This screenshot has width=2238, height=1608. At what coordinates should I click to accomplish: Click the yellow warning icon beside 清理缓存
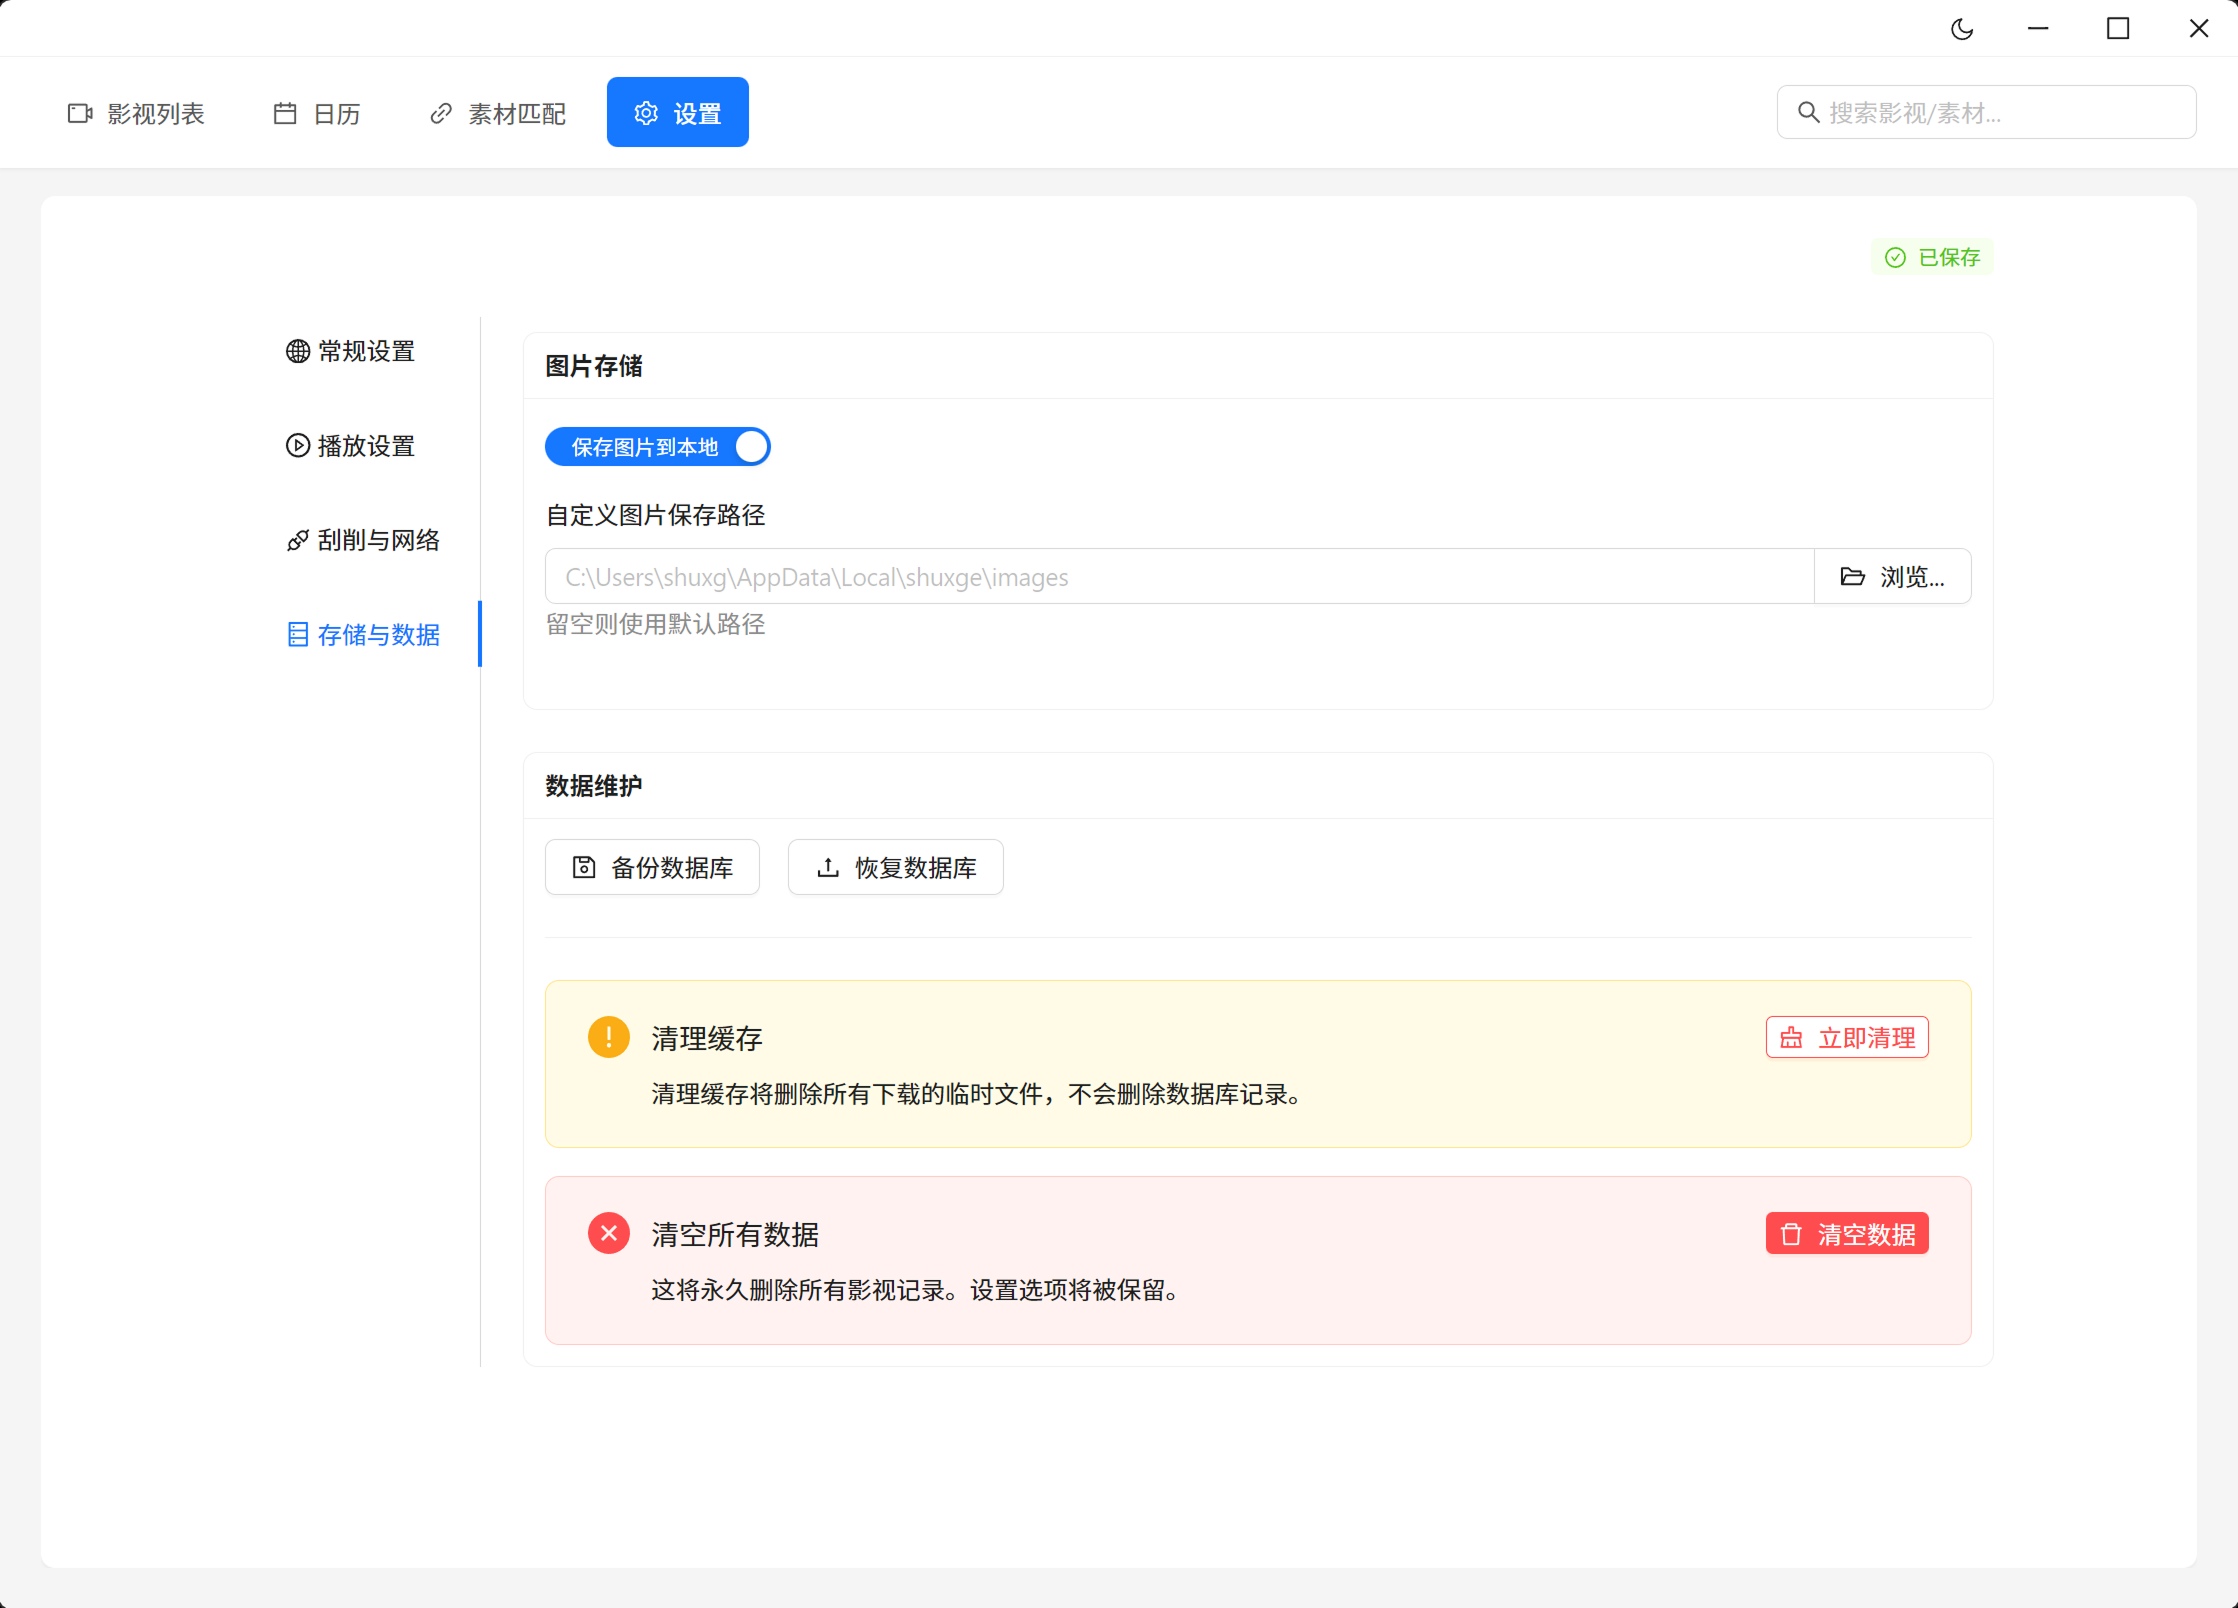pyautogui.click(x=608, y=1037)
